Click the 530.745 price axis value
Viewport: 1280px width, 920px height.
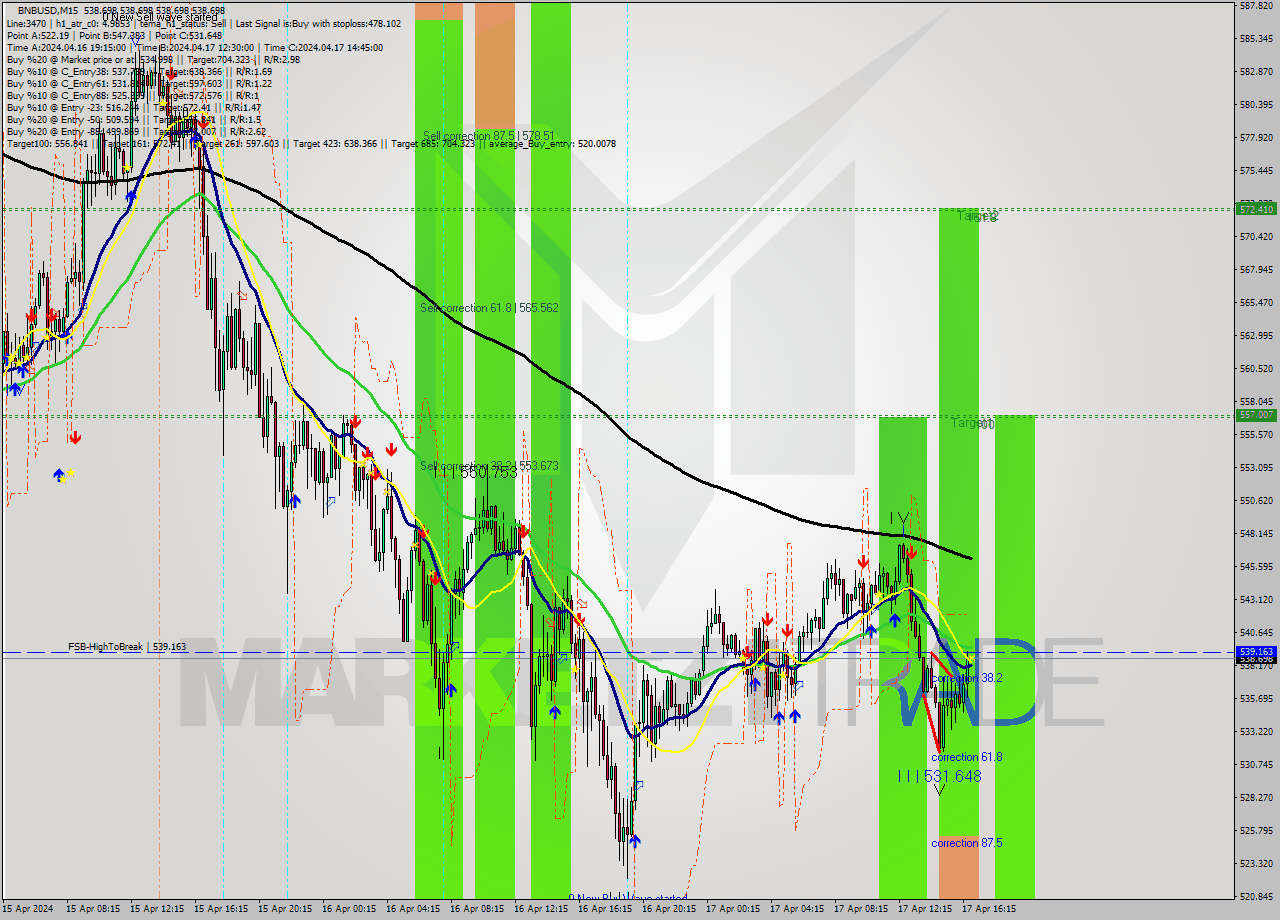tap(1256, 764)
